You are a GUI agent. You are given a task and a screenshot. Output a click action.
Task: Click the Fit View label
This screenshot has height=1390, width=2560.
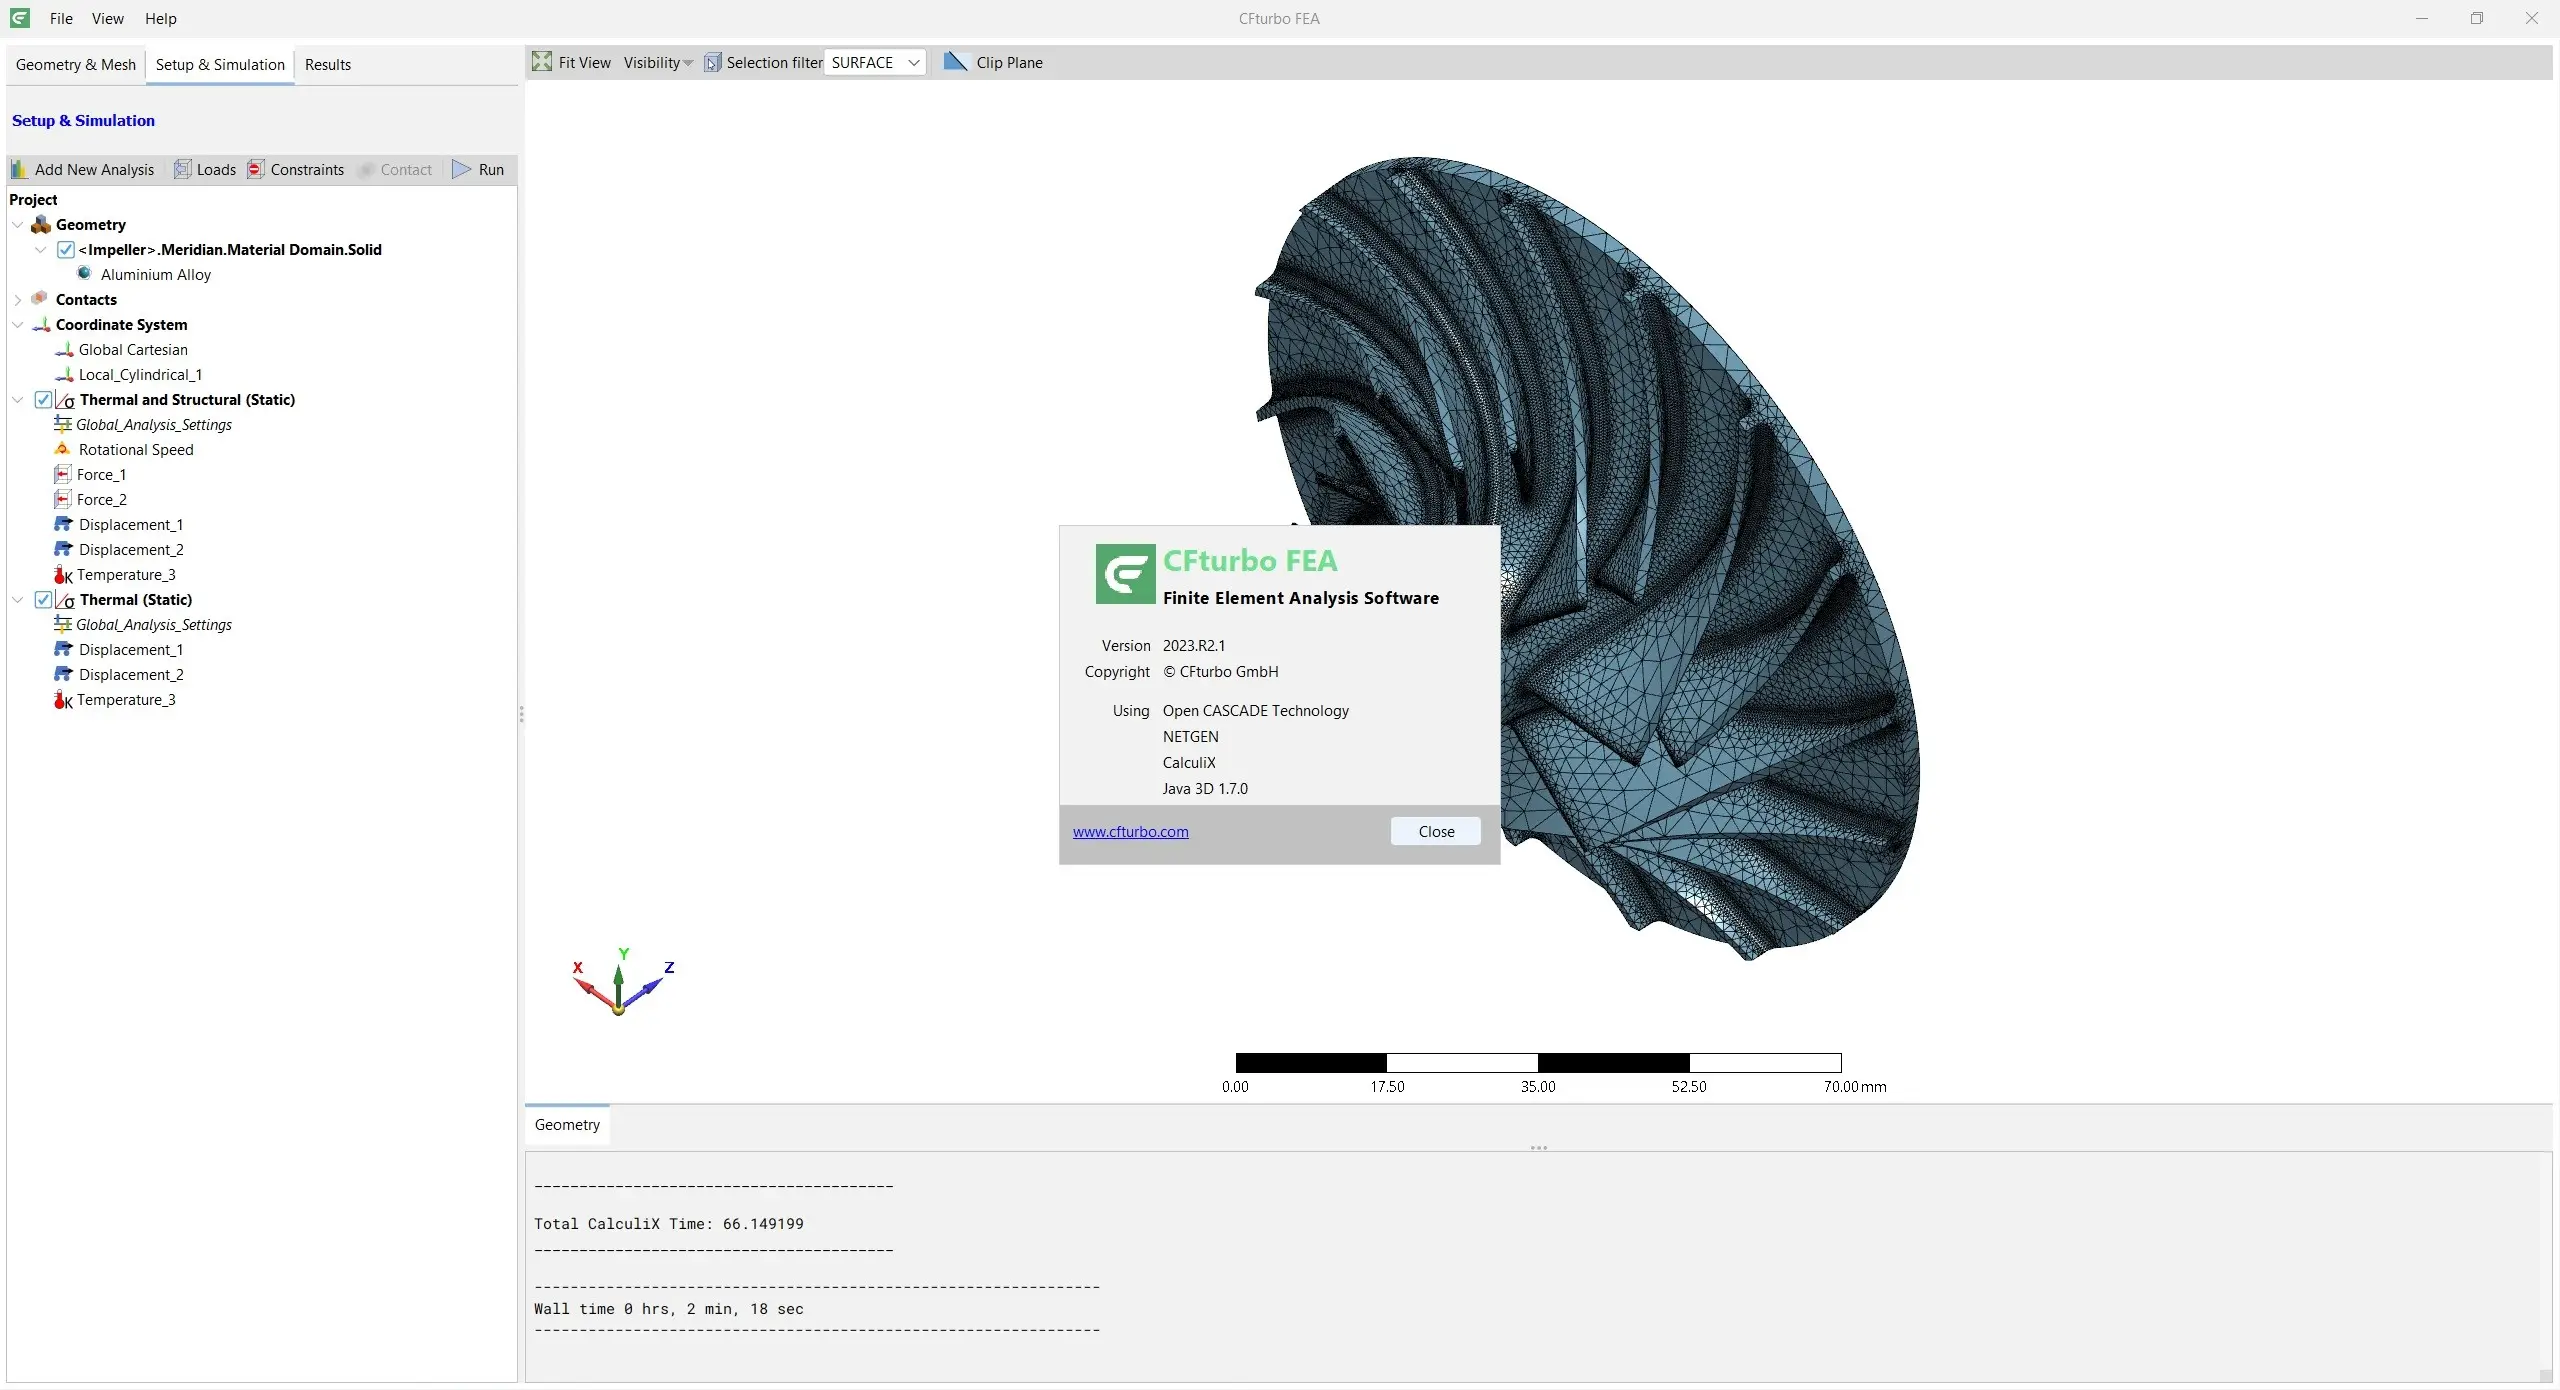coord(584,62)
